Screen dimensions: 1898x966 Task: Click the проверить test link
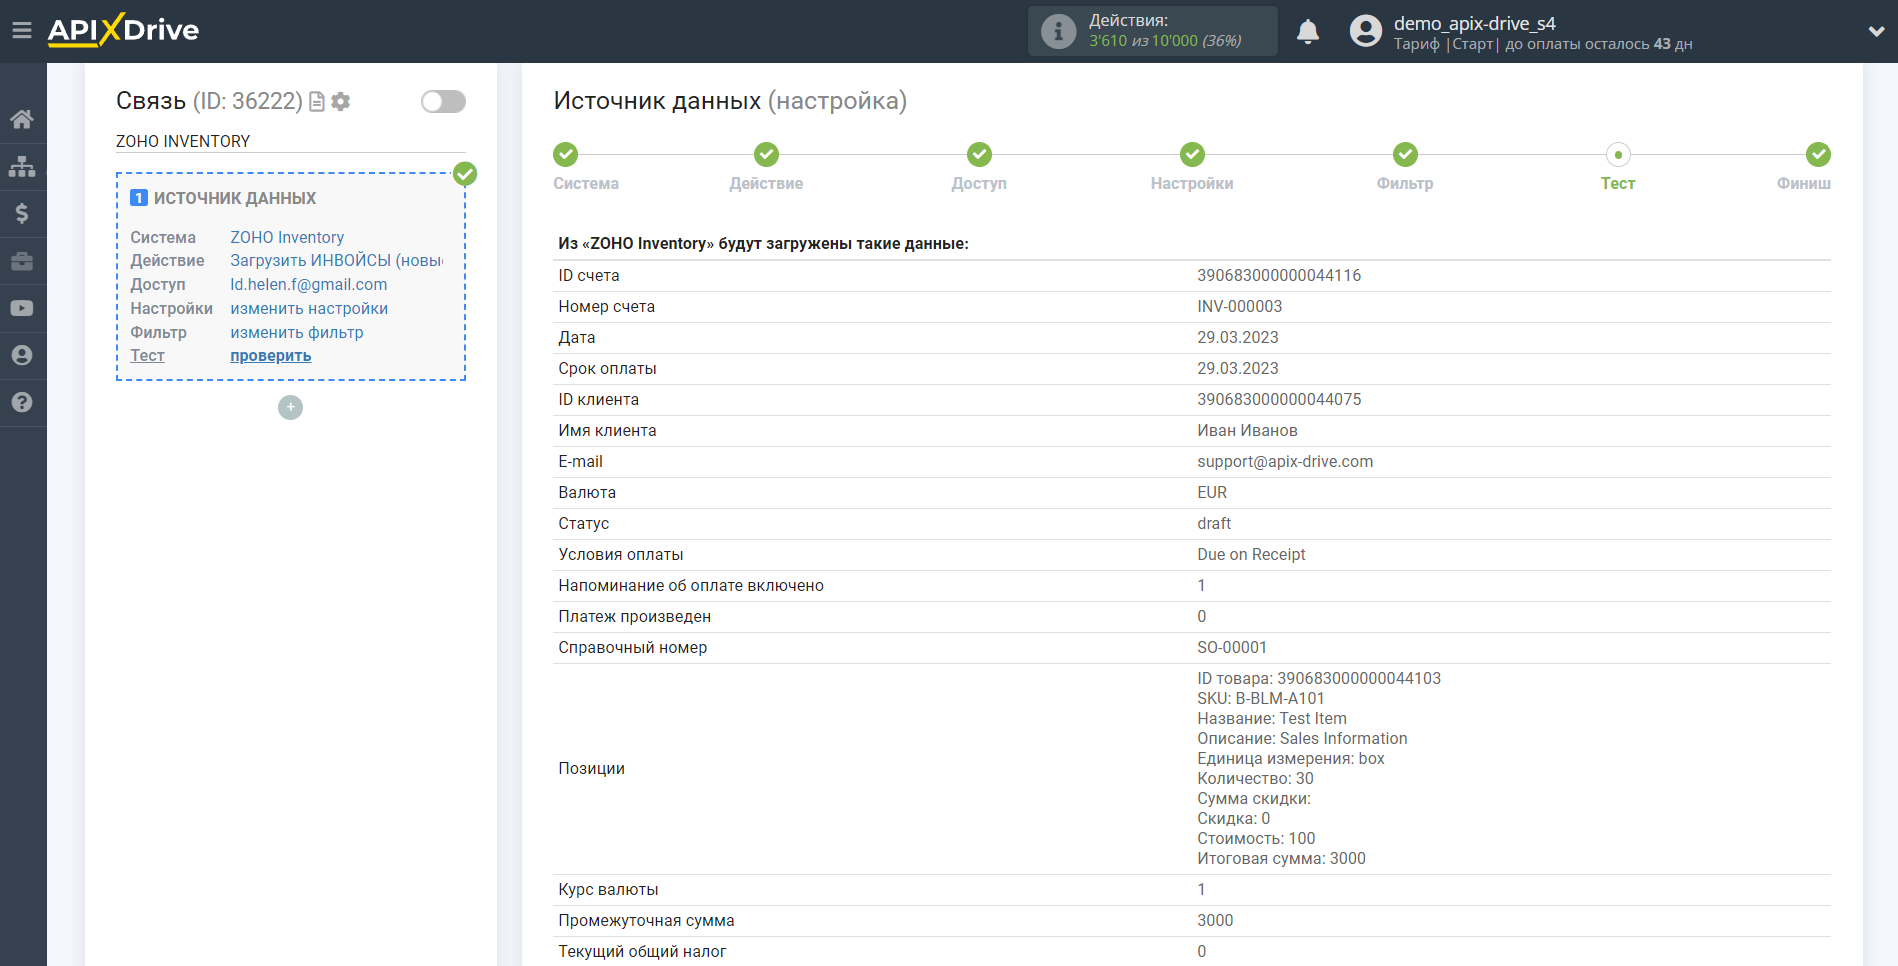[x=271, y=356]
